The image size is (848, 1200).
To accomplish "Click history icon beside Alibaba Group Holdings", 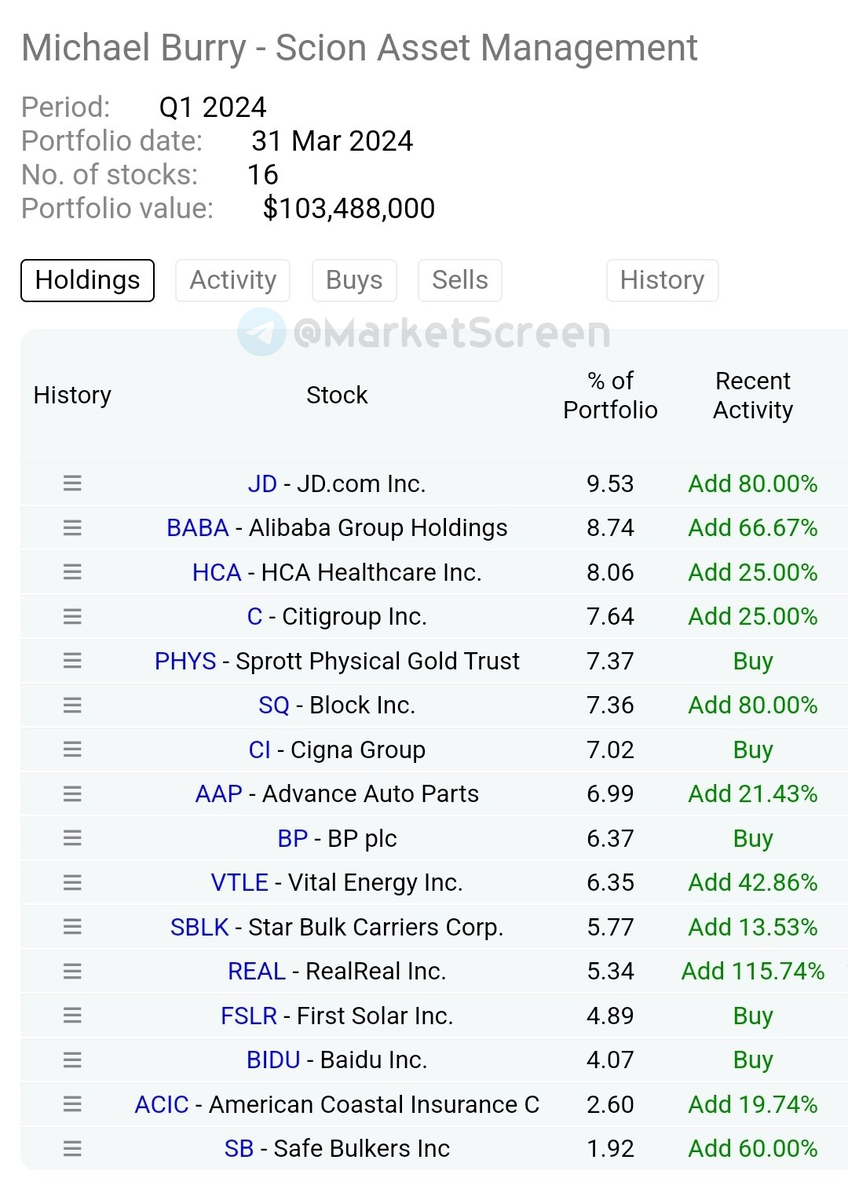I will (x=72, y=528).
